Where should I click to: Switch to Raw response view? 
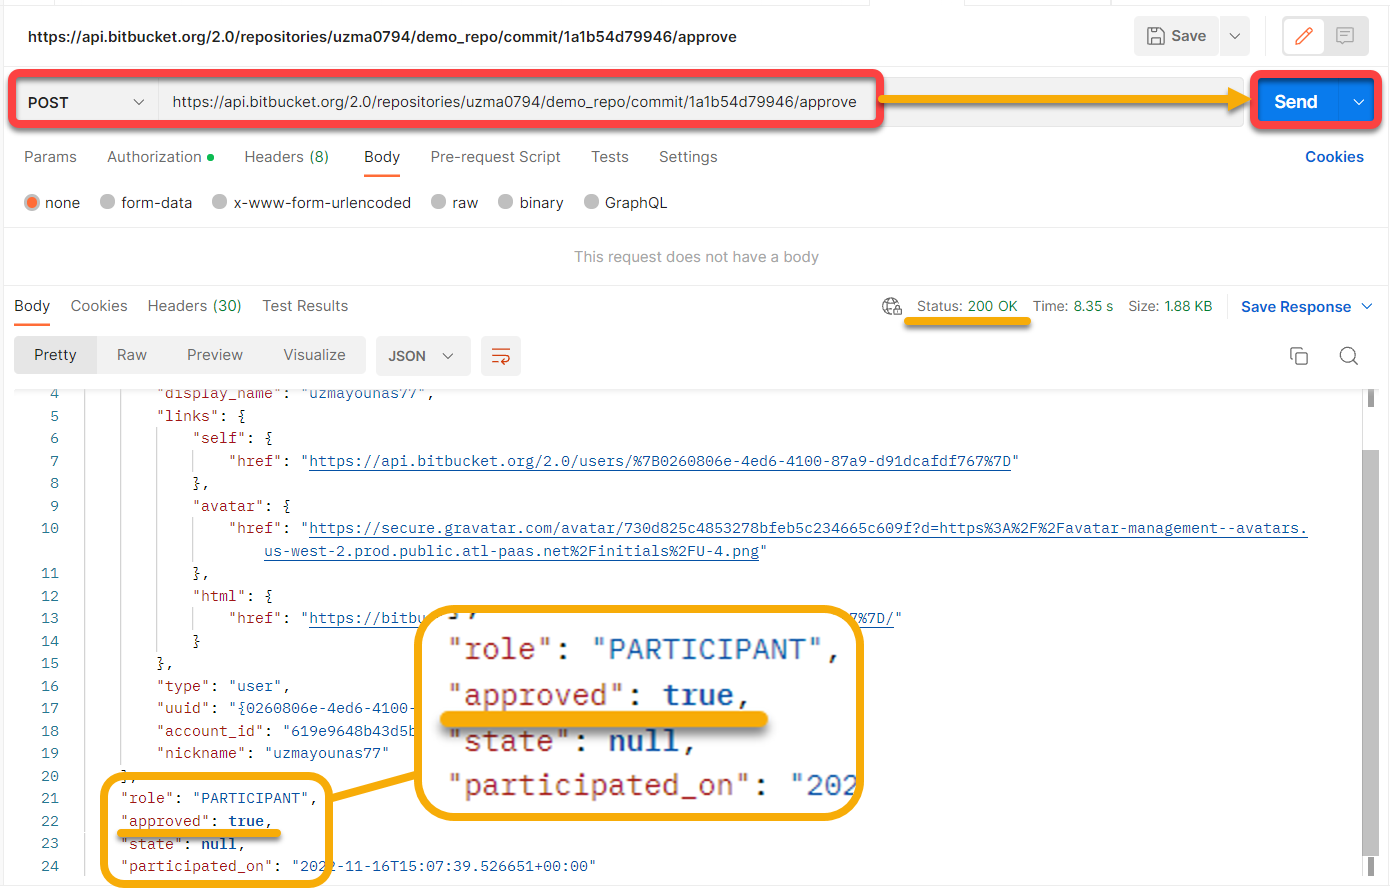coord(132,355)
